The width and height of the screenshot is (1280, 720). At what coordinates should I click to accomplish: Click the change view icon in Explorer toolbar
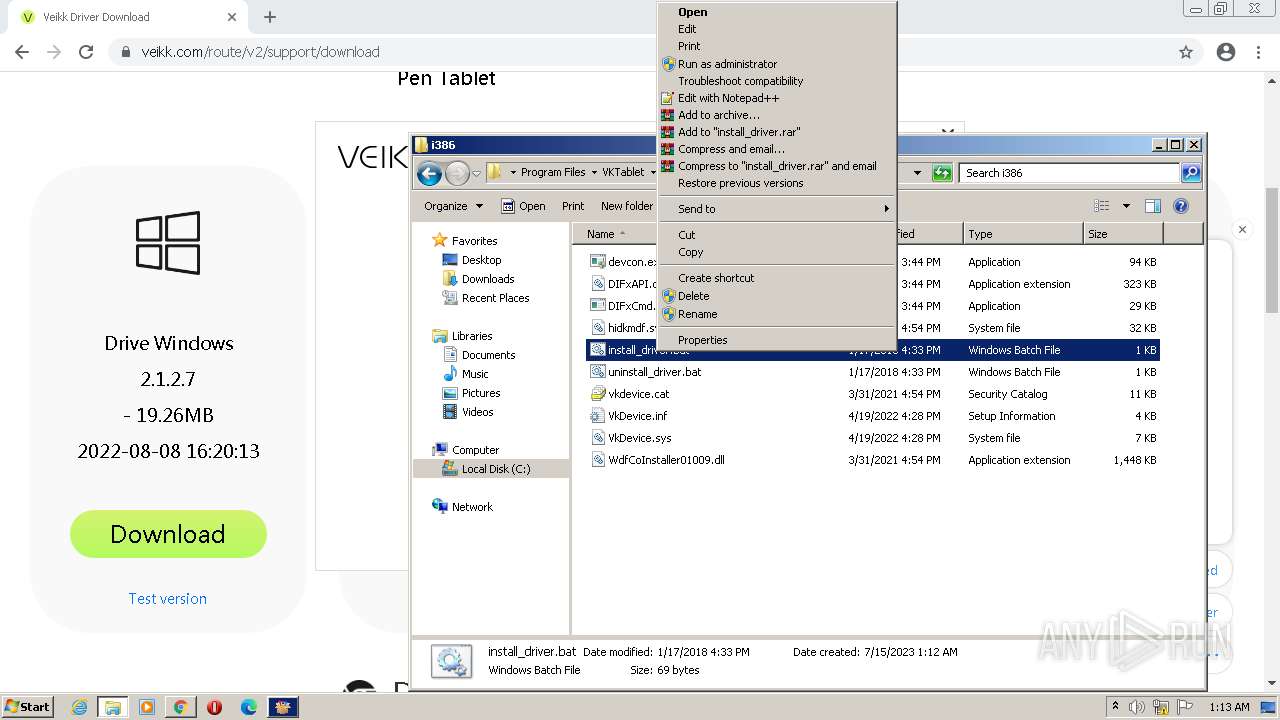1102,206
